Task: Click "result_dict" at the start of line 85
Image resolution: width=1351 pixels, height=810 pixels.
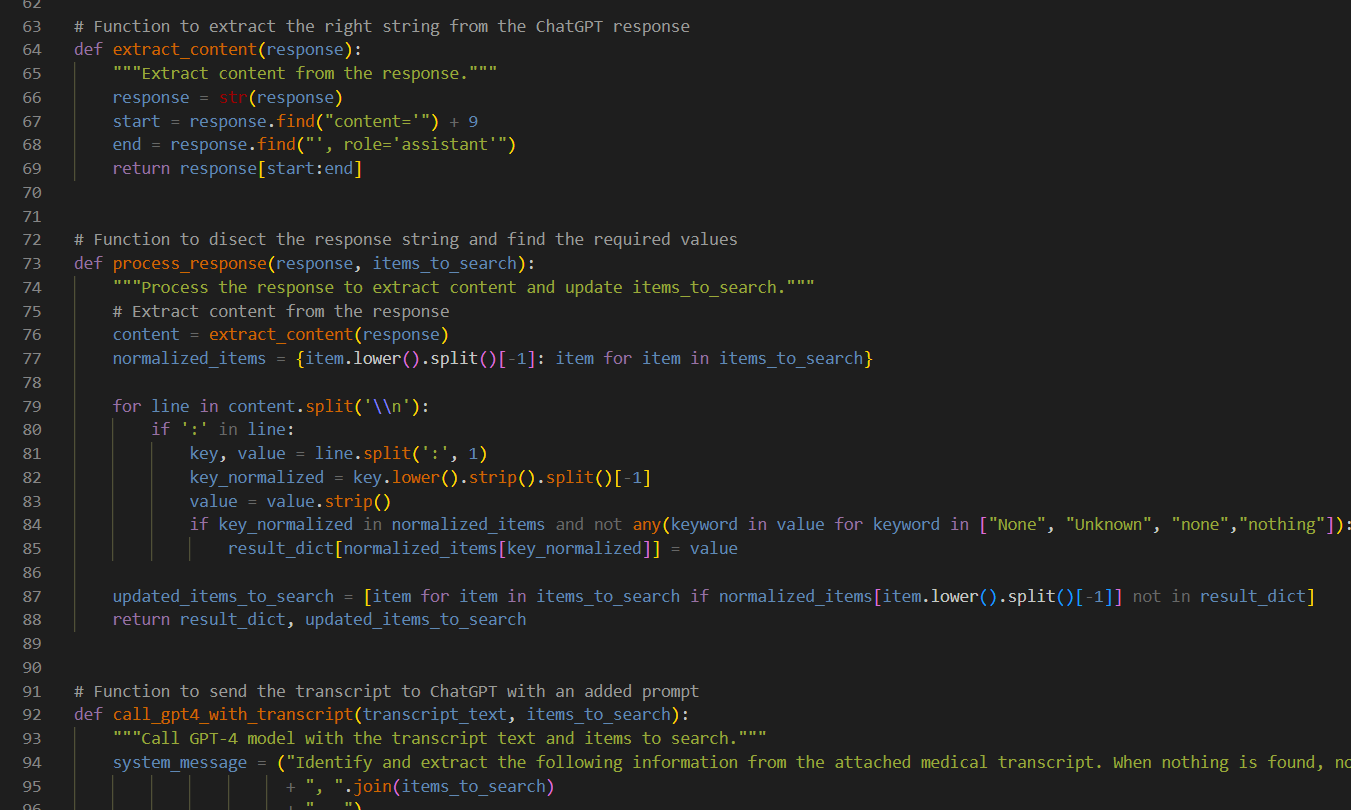Action: click(x=281, y=549)
